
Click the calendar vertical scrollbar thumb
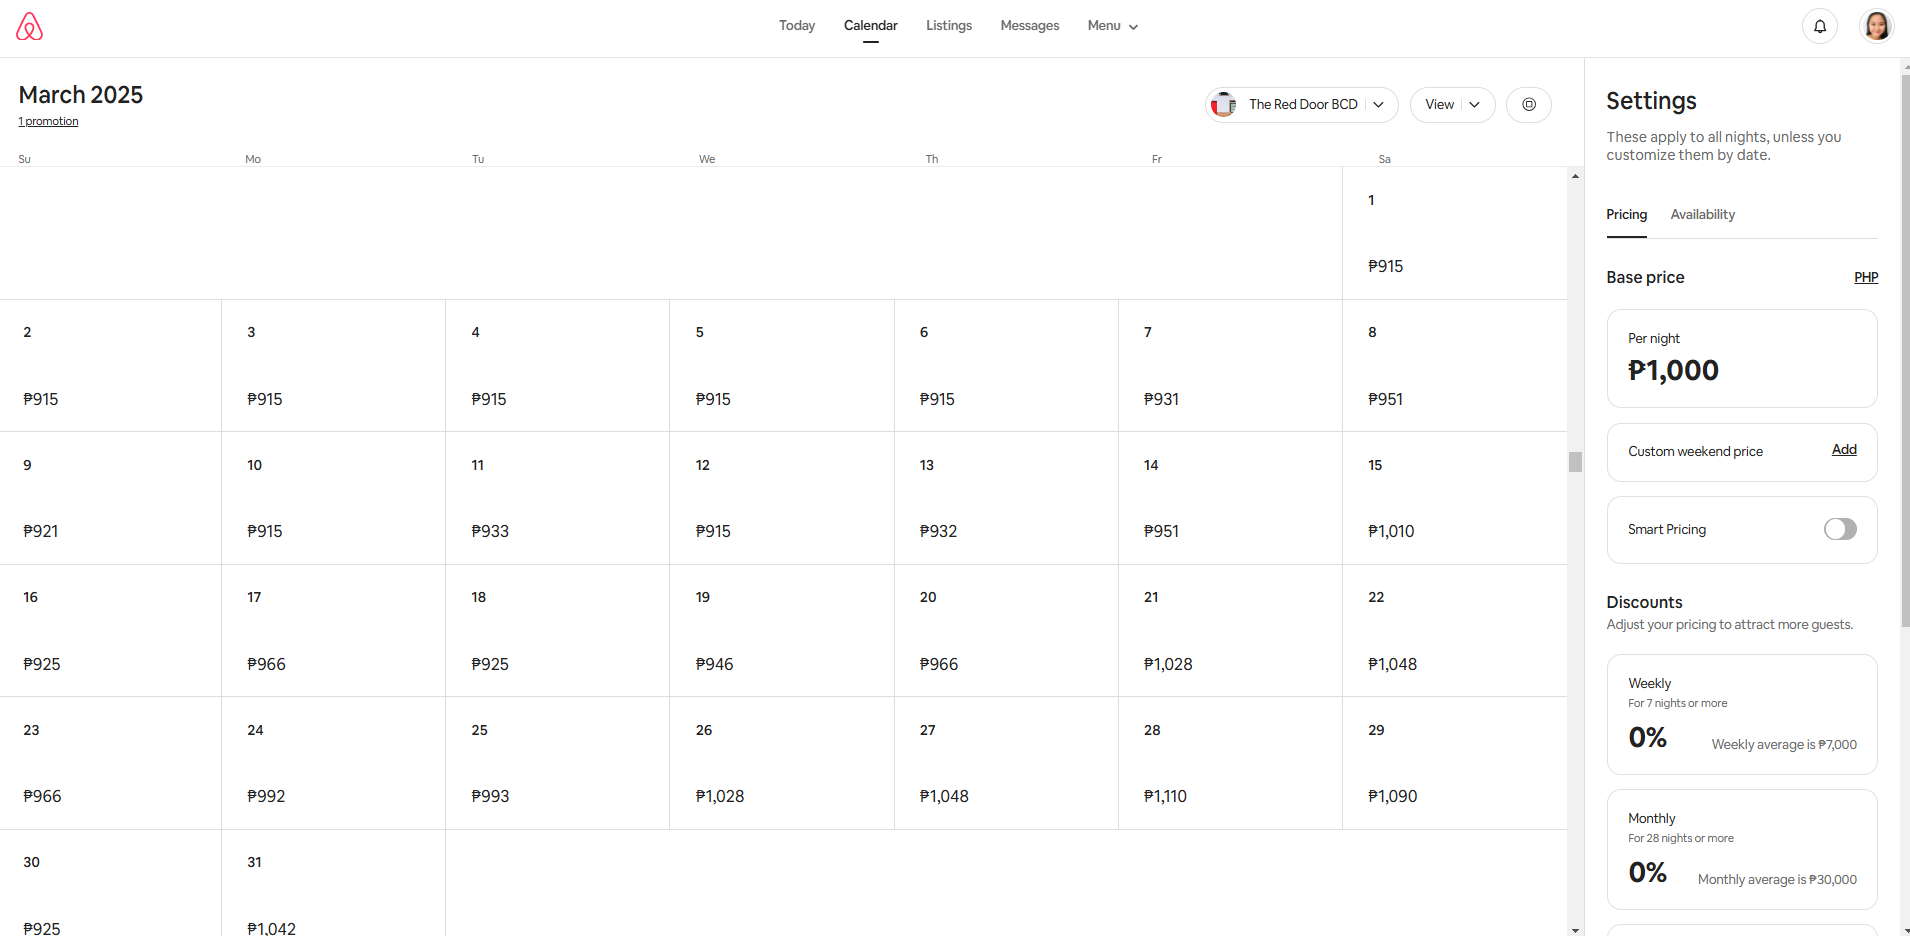point(1575,462)
